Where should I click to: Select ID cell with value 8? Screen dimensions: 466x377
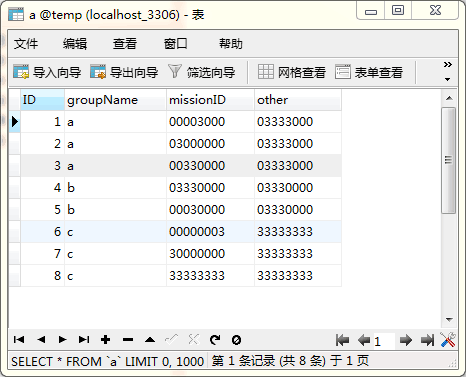pos(42,276)
